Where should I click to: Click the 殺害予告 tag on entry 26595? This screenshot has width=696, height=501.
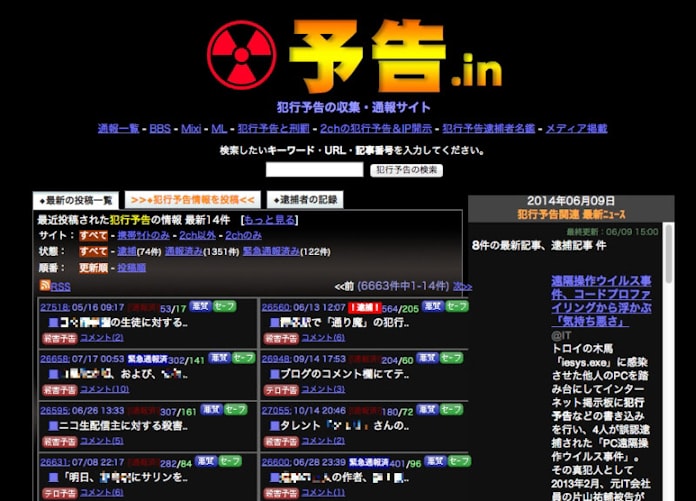pos(60,441)
